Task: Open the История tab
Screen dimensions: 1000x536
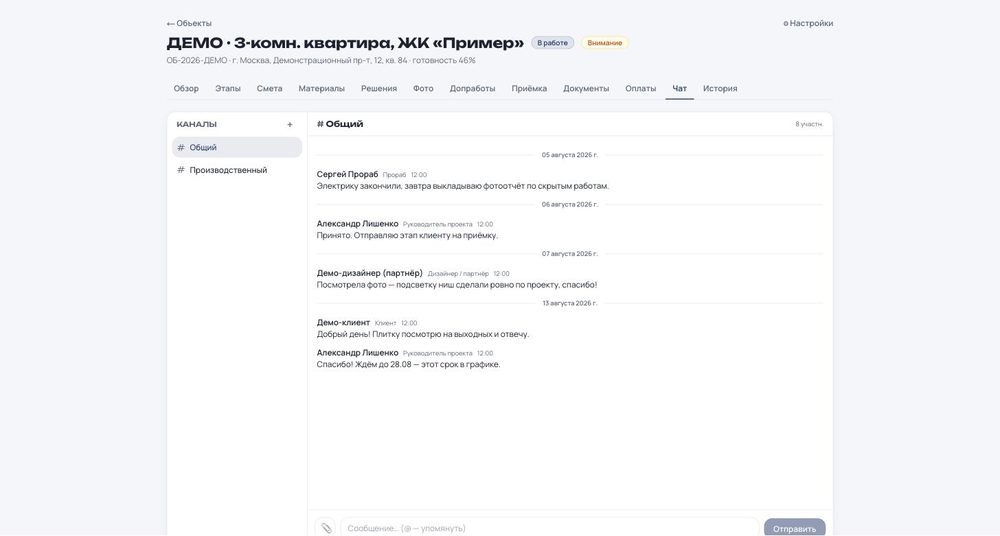Action: 720,89
